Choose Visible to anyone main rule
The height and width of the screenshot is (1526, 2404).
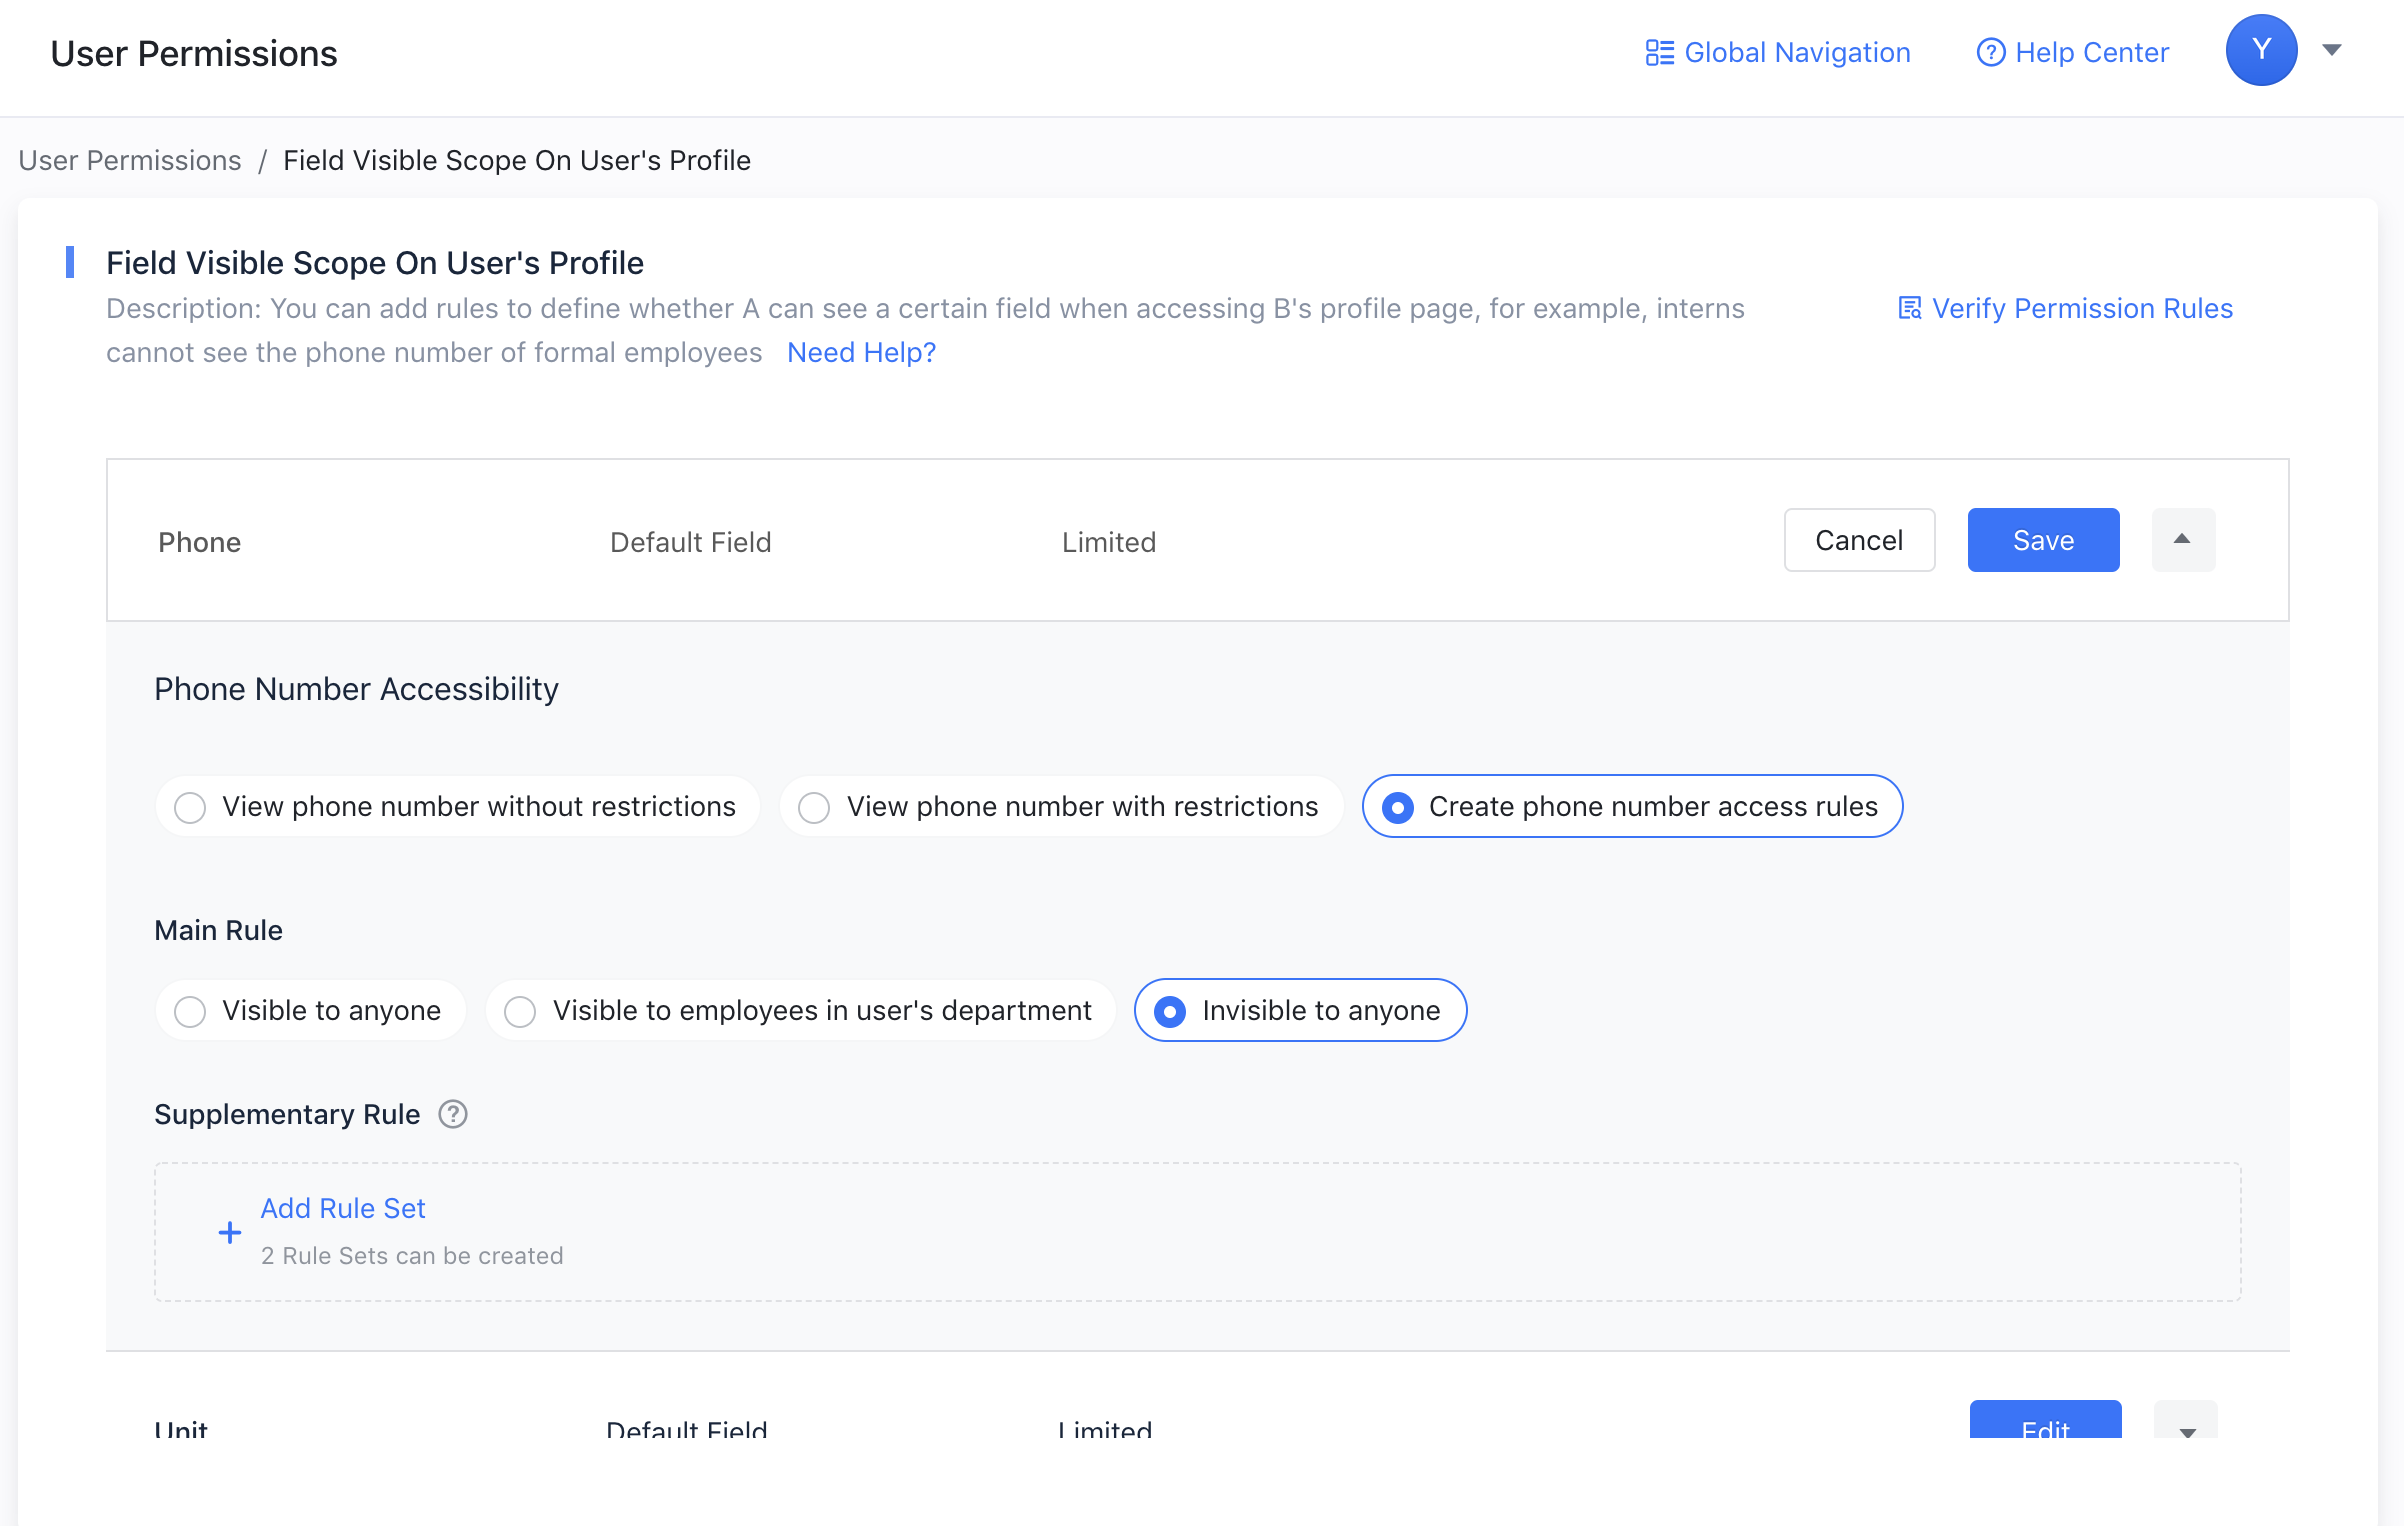pos(190,1011)
